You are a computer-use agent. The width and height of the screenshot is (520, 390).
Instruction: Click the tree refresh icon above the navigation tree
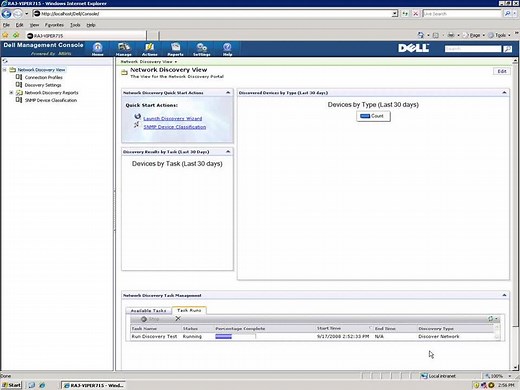[x=5, y=61]
